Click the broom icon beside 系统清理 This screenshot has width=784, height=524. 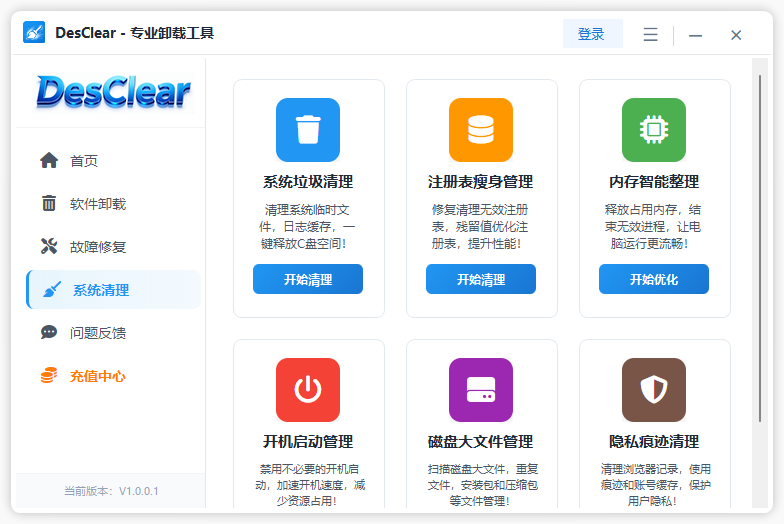[x=52, y=290]
